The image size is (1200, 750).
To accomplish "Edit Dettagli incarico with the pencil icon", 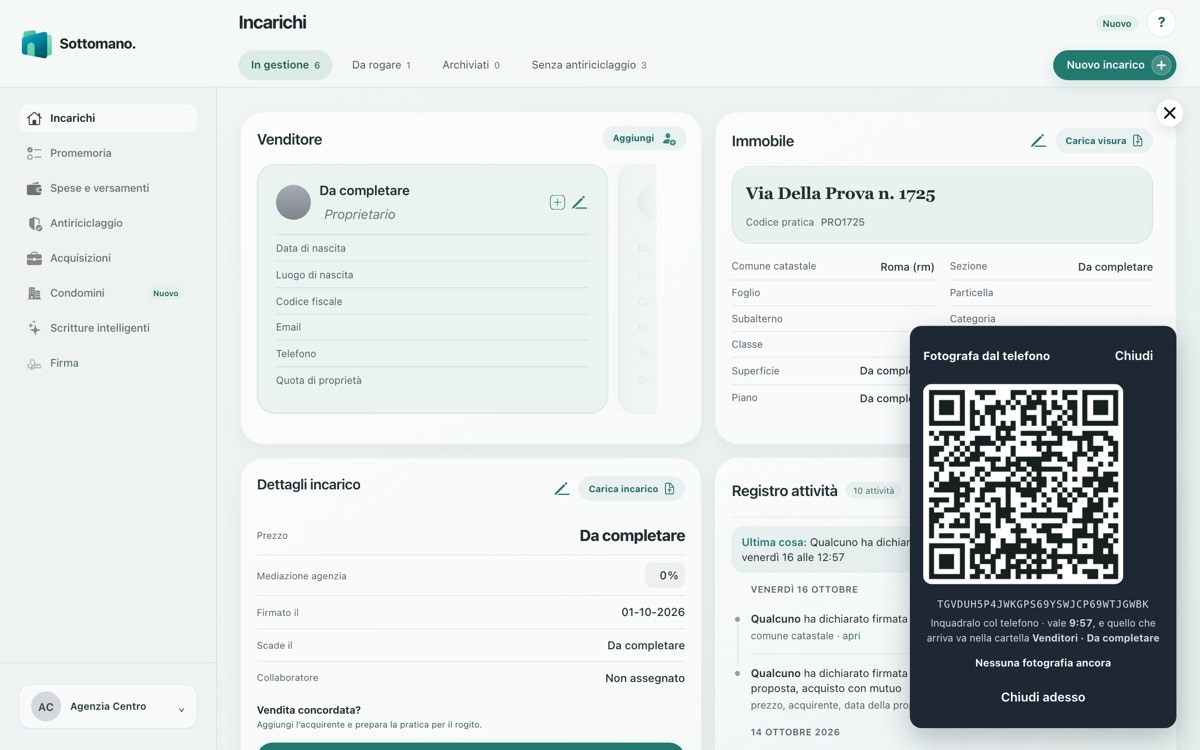I will (562, 489).
